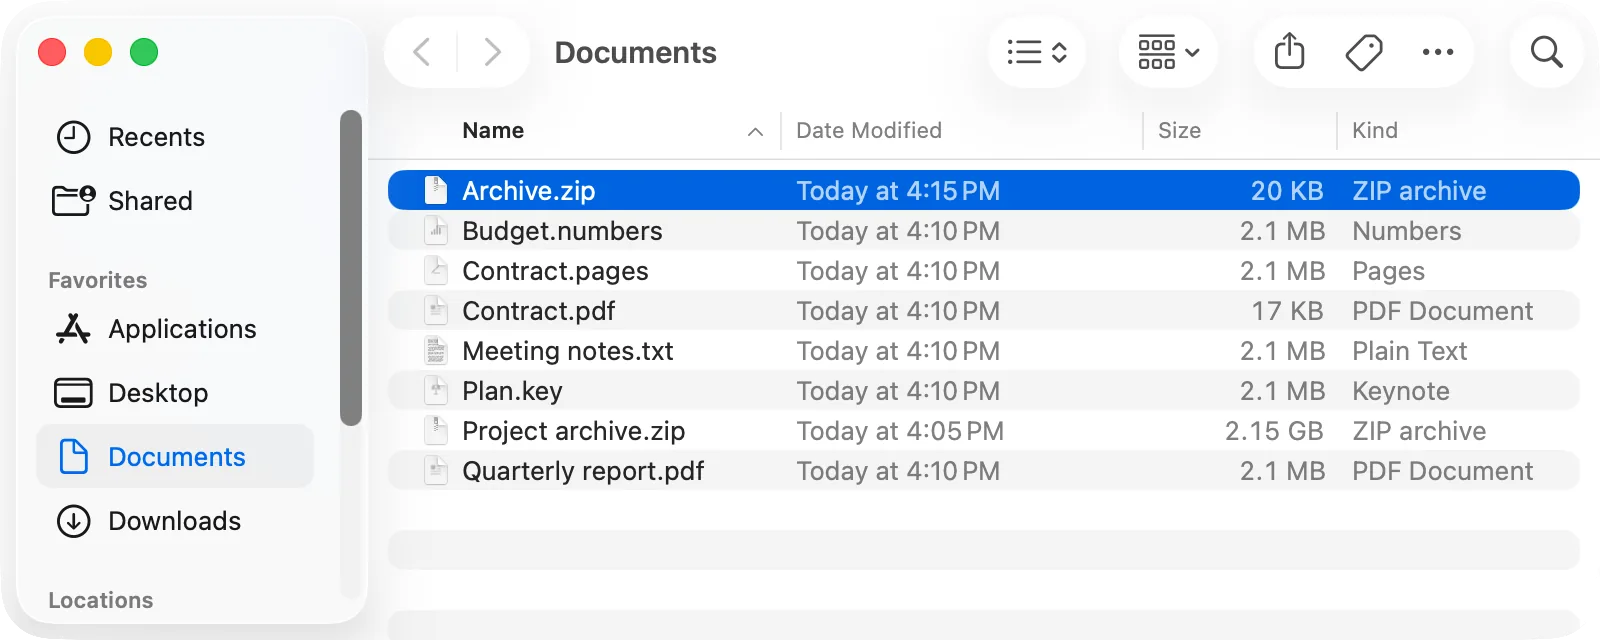Click the Contract.pages file icon
Screen dimensions: 1600x640
tap(436, 270)
